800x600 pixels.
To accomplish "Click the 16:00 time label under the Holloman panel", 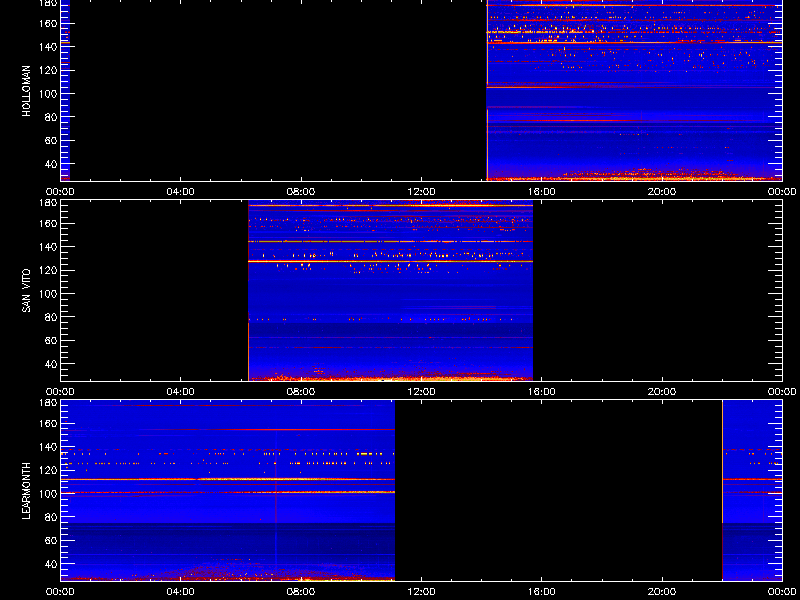I will click(541, 192).
